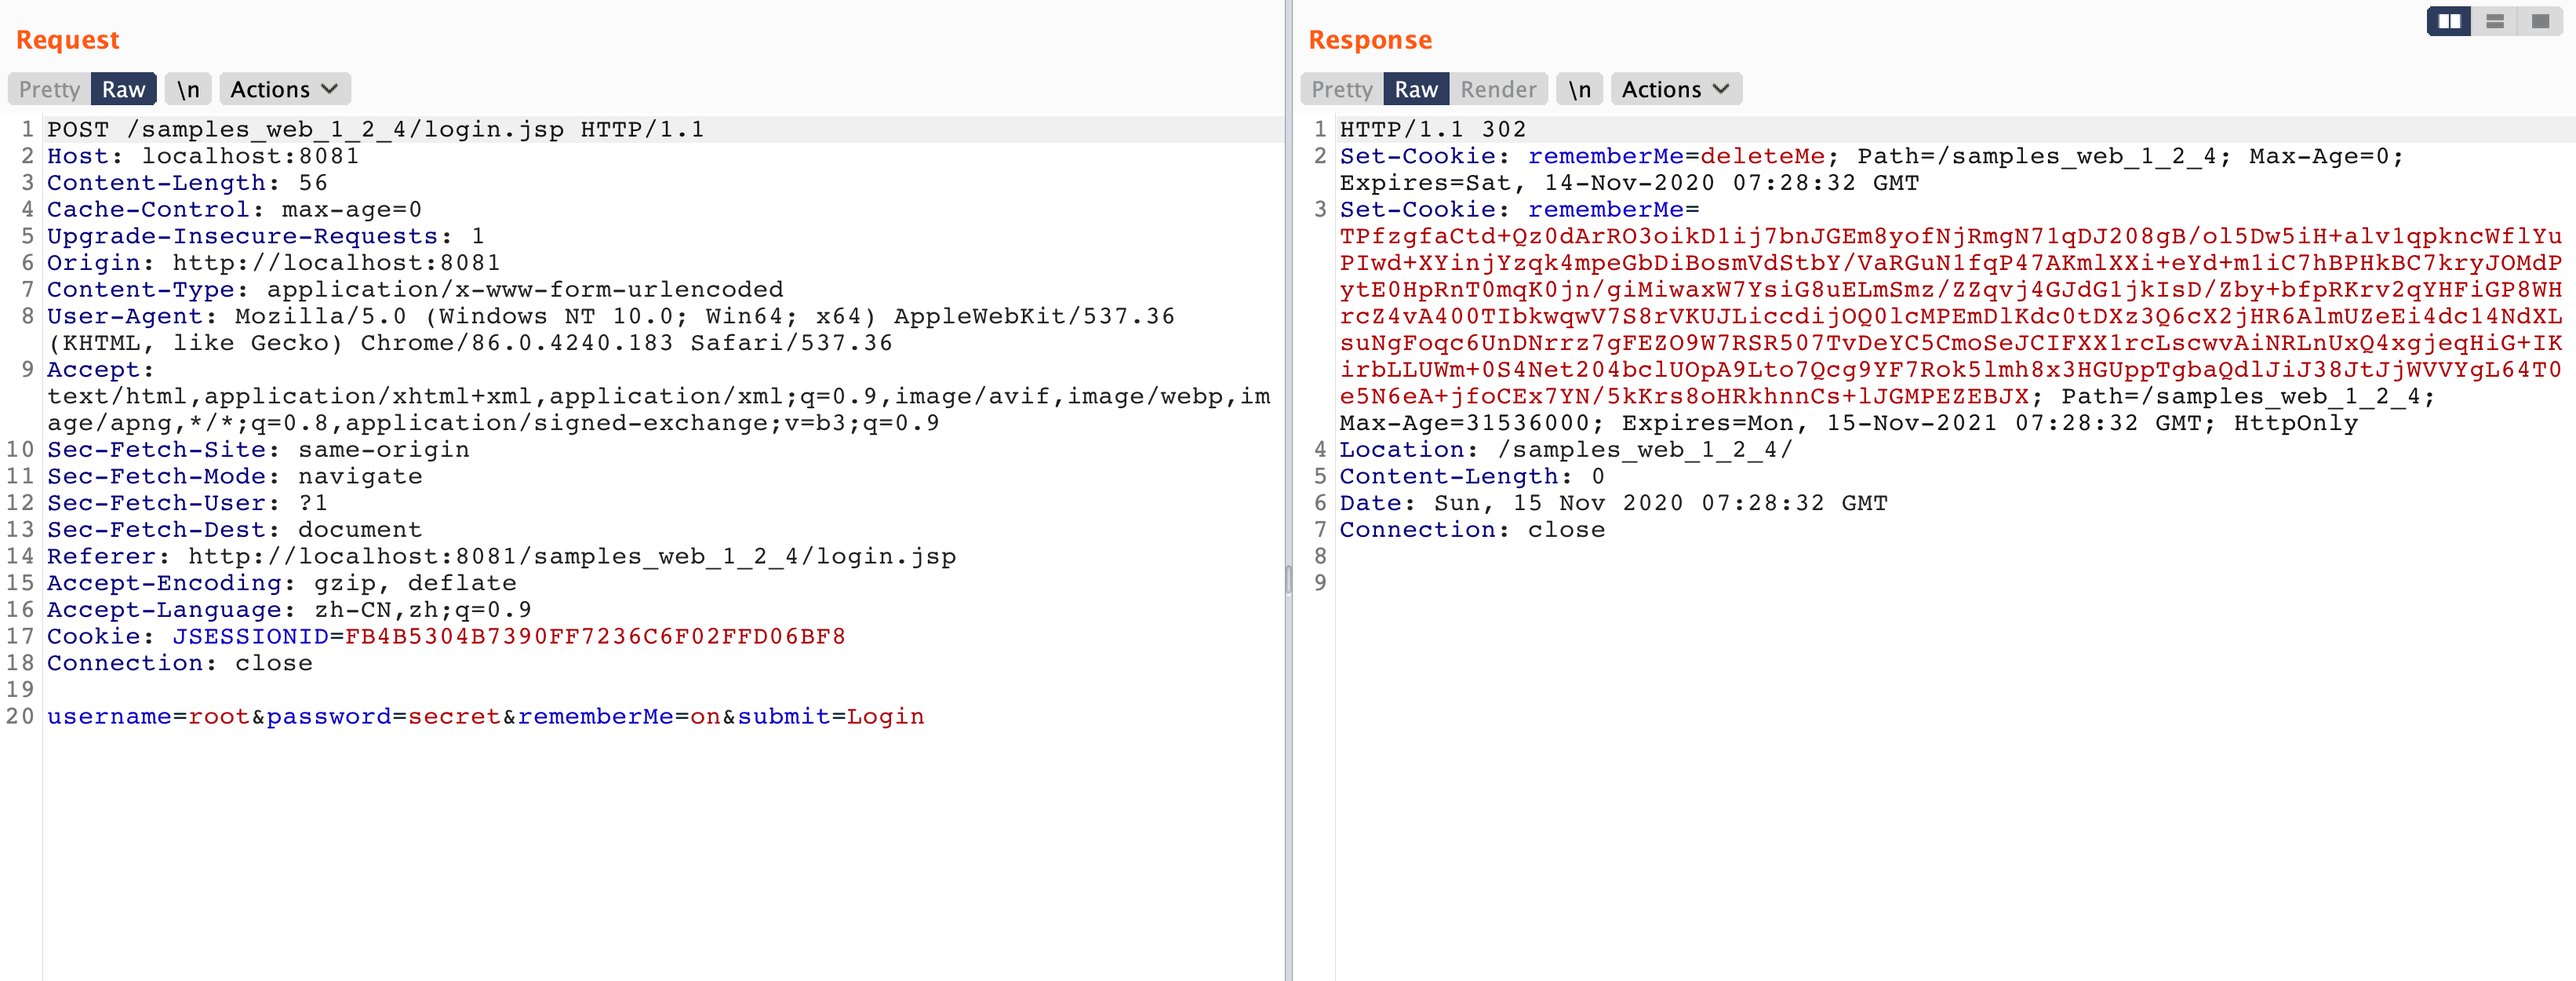Screen dimensions: 2576x981
Task: Click the rememberMe=deleteMe cookie value
Action: coord(1762,156)
